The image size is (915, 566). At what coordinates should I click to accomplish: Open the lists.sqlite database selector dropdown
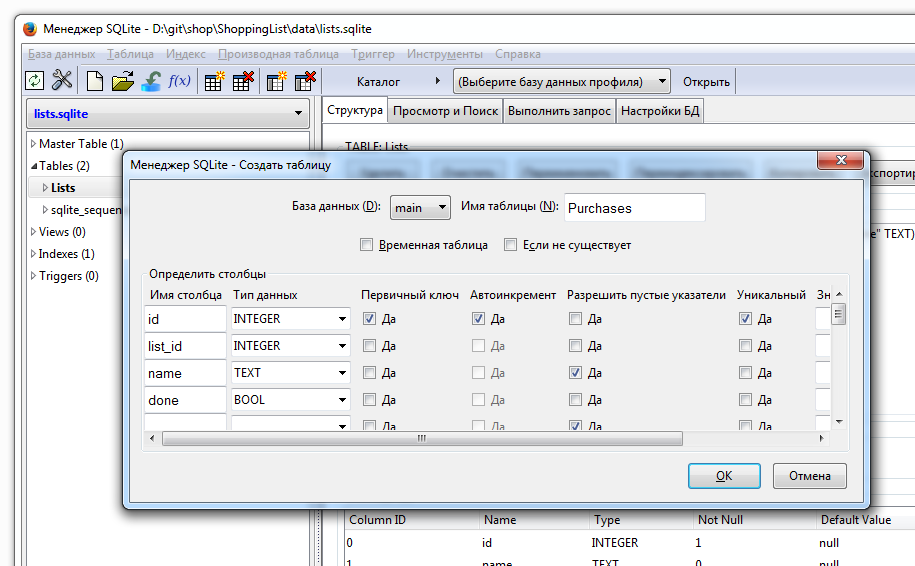tap(168, 113)
